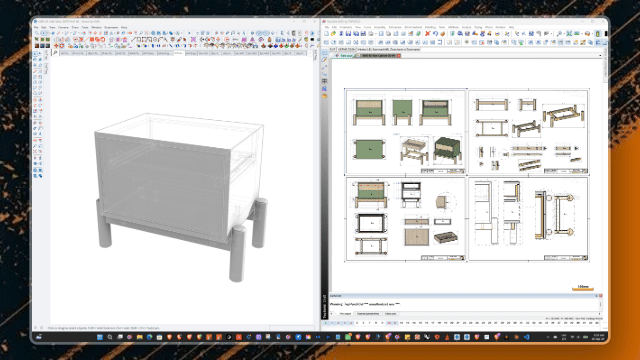The image size is (640, 360).
Task: Click the search magnifier icon in SketchUp toolbar
Action: coord(37,33)
